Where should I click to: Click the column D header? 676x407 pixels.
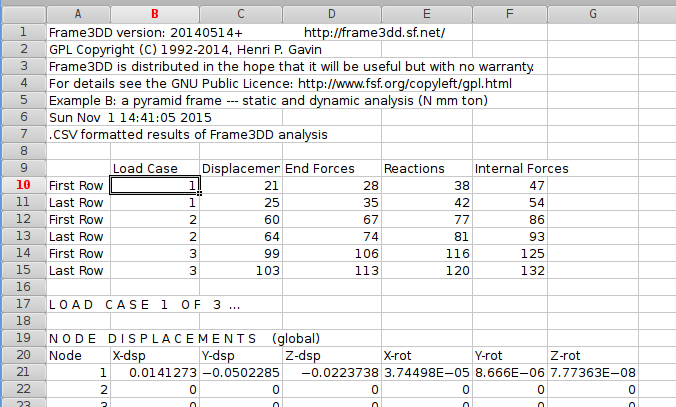331,13
